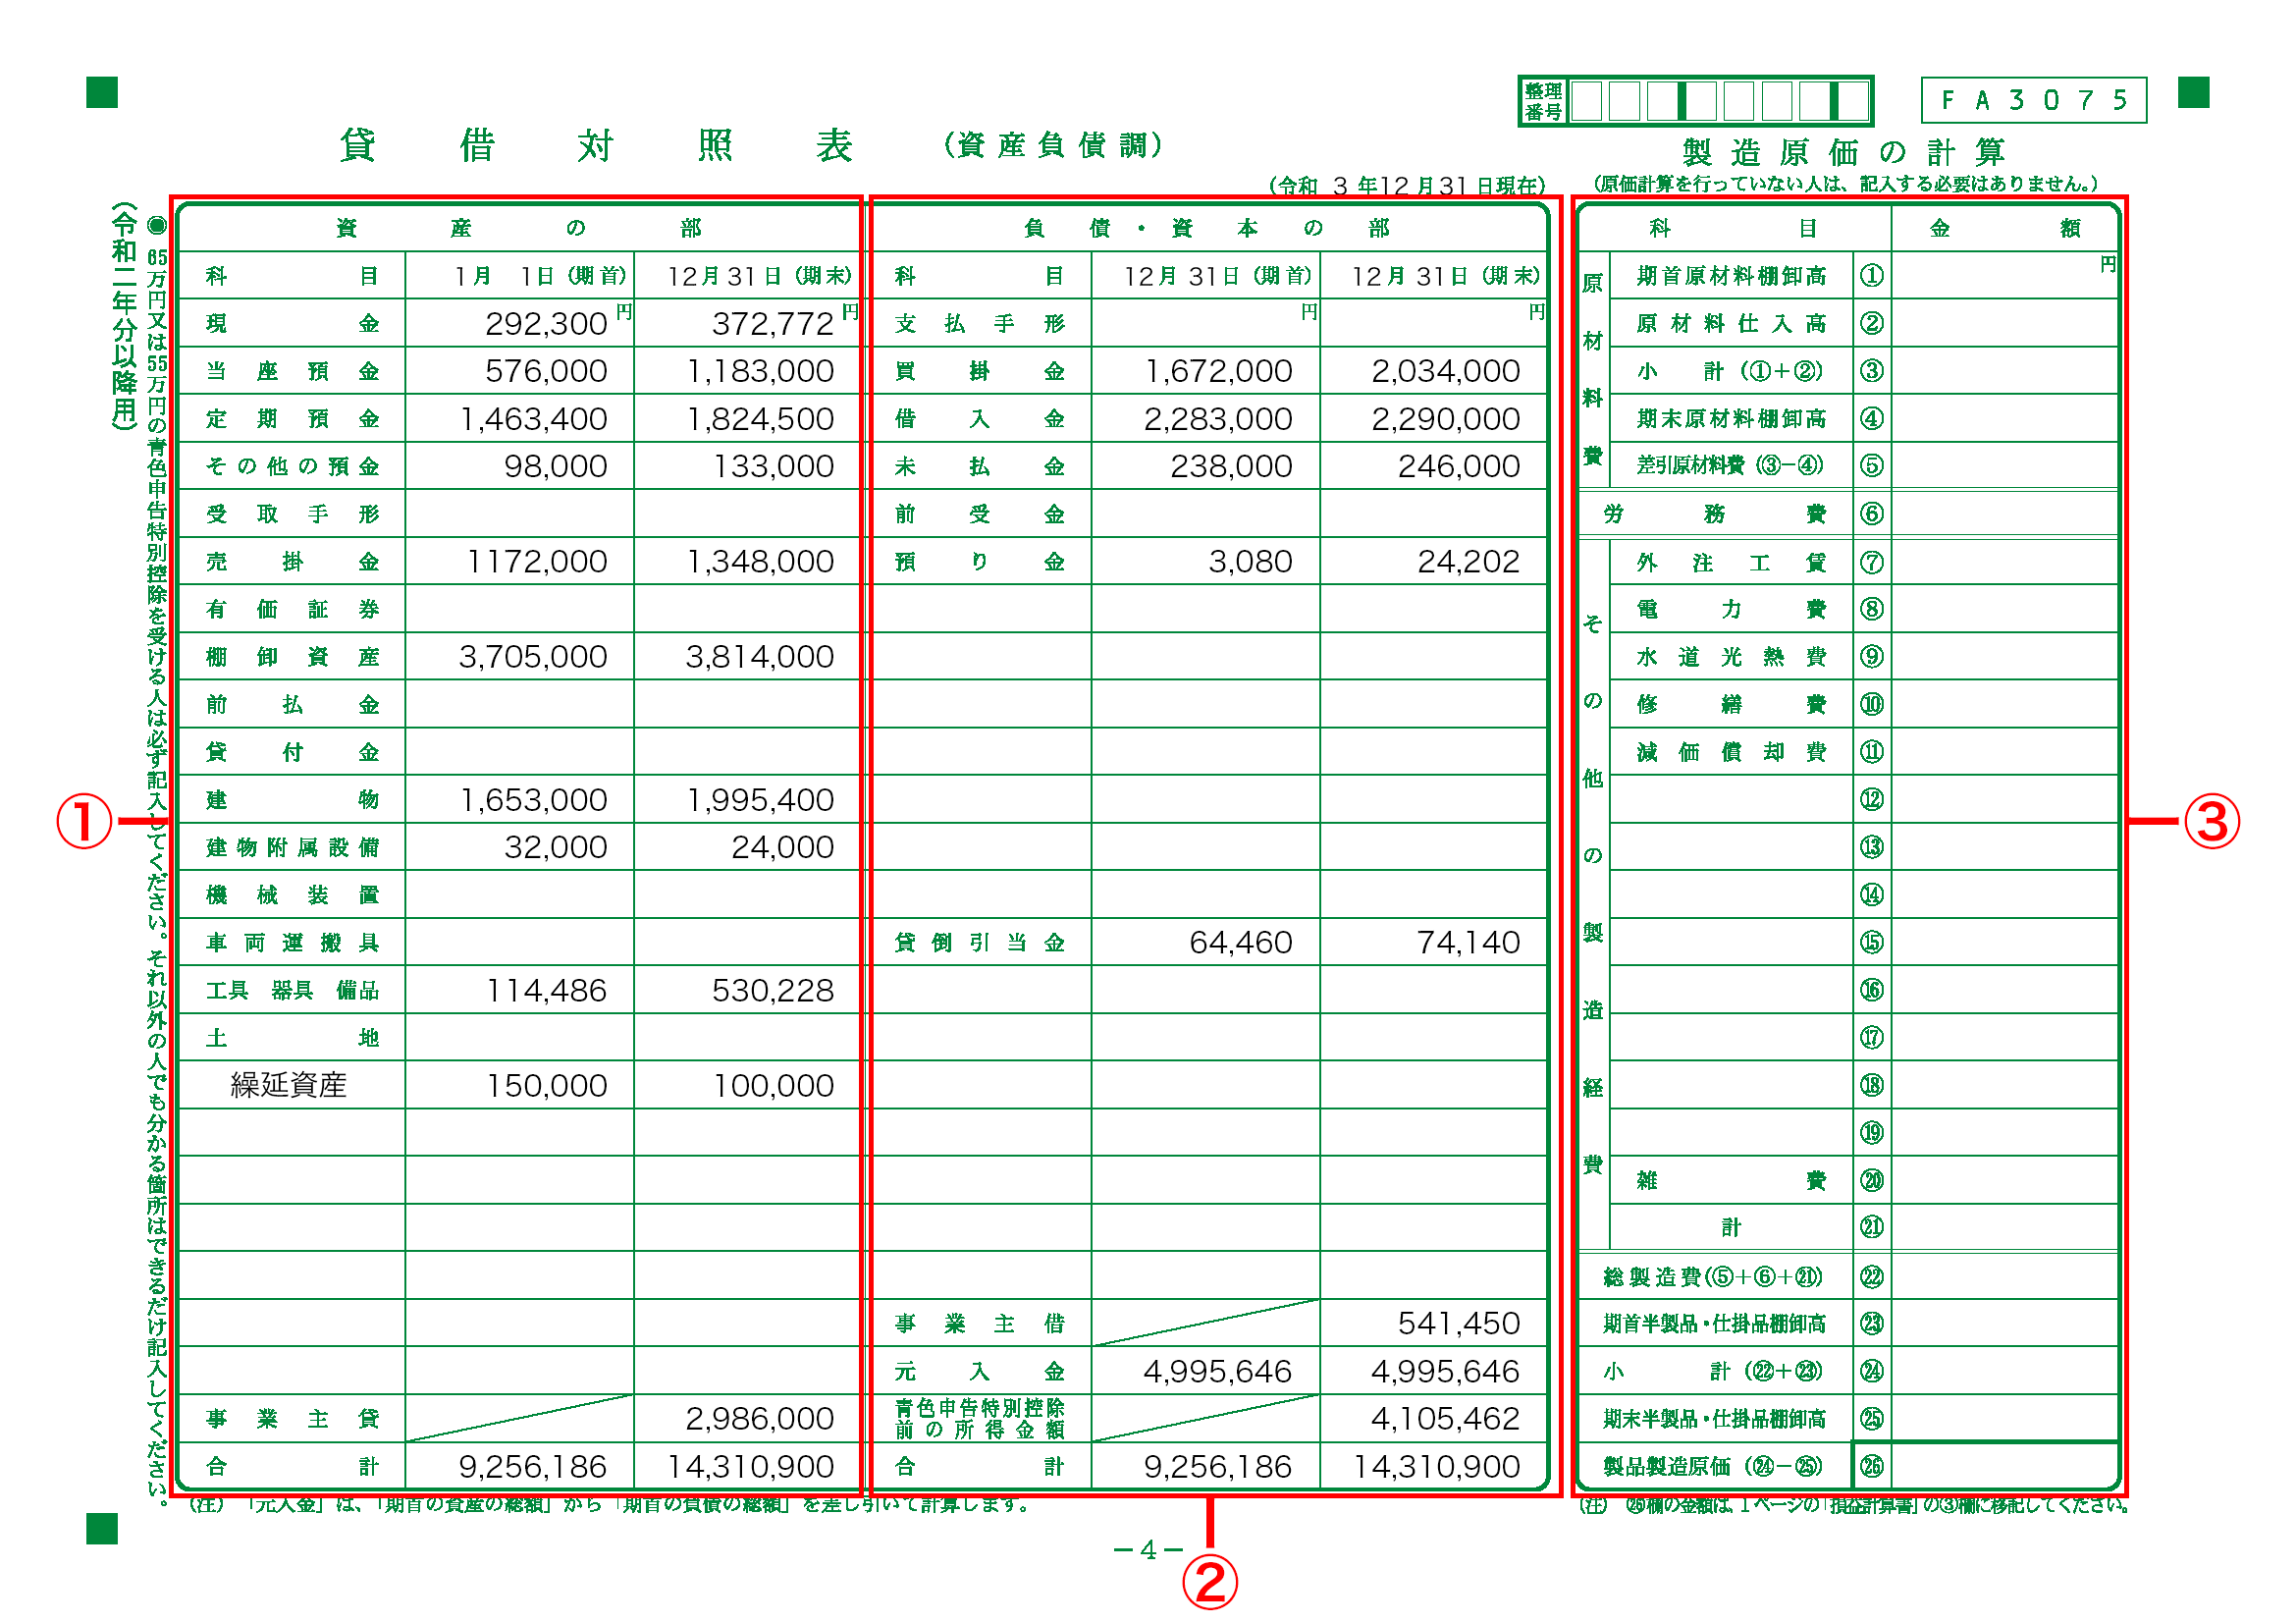Select the 3,705,000 inventory value

[533, 657]
